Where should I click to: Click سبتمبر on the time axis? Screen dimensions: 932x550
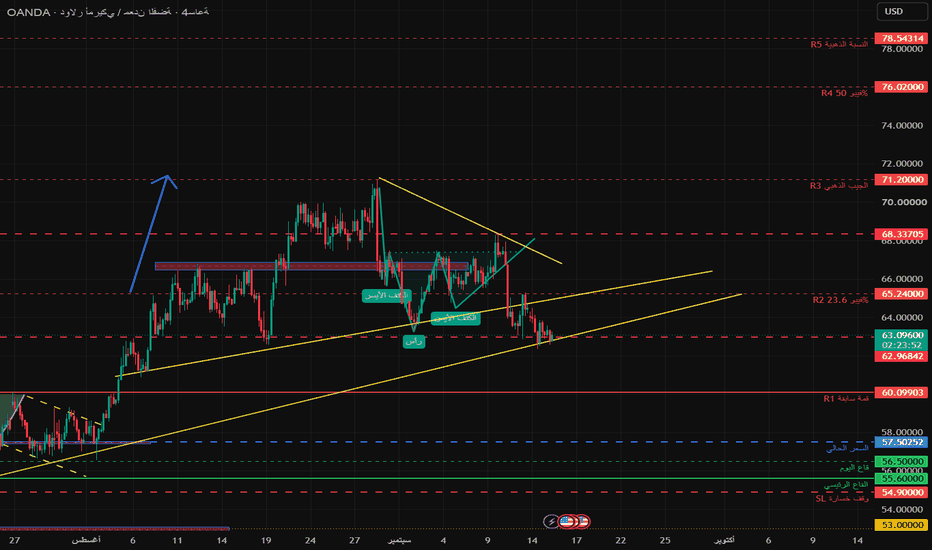(x=399, y=540)
